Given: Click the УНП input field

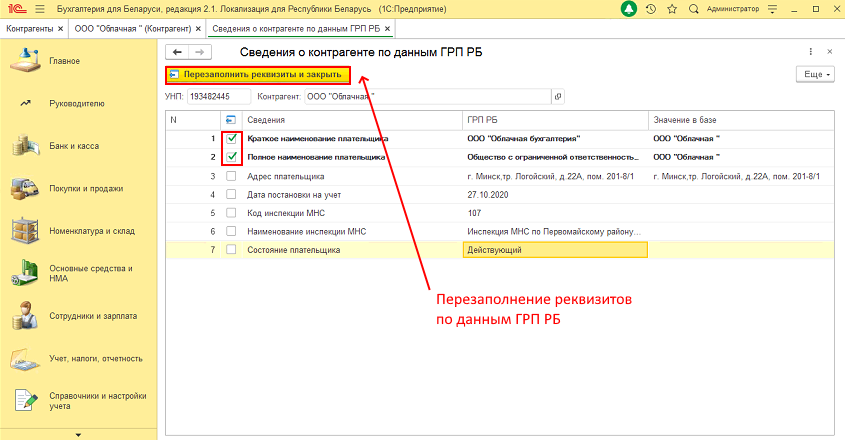Looking at the screenshot, I should 219,97.
